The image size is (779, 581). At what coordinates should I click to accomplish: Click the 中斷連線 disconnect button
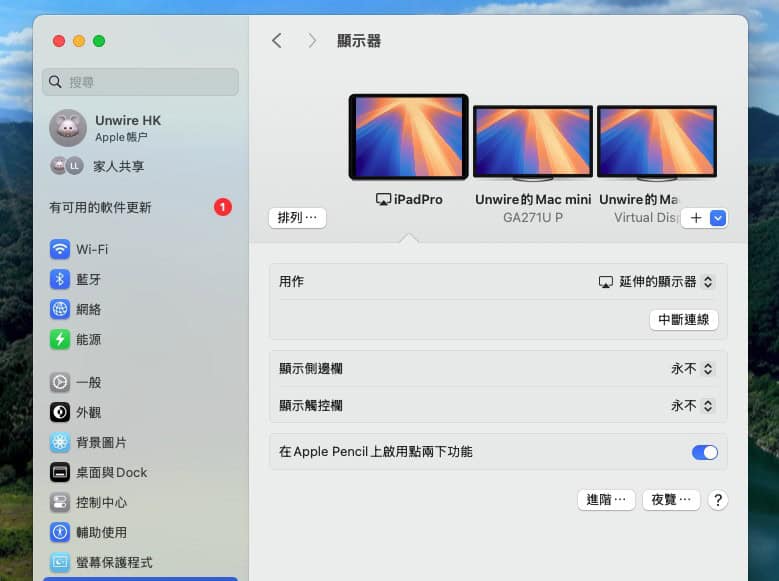(x=683, y=320)
